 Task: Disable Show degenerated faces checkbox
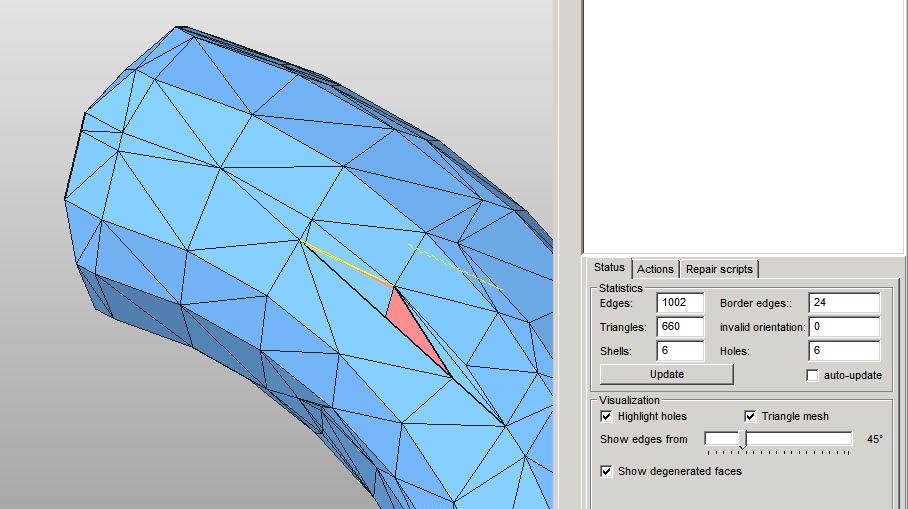pyautogui.click(x=607, y=471)
